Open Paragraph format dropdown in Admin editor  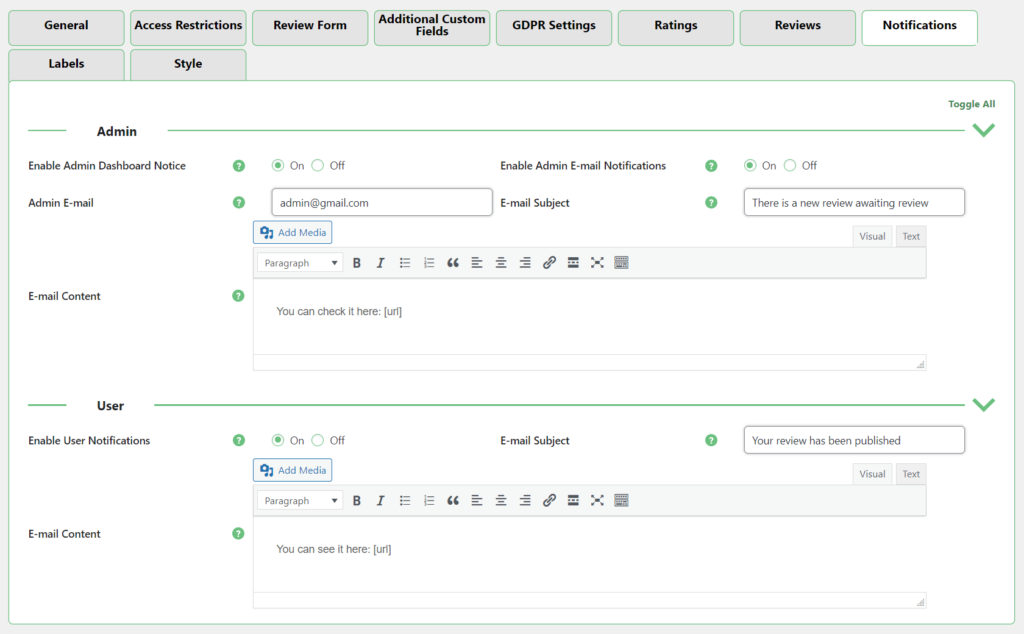[300, 263]
